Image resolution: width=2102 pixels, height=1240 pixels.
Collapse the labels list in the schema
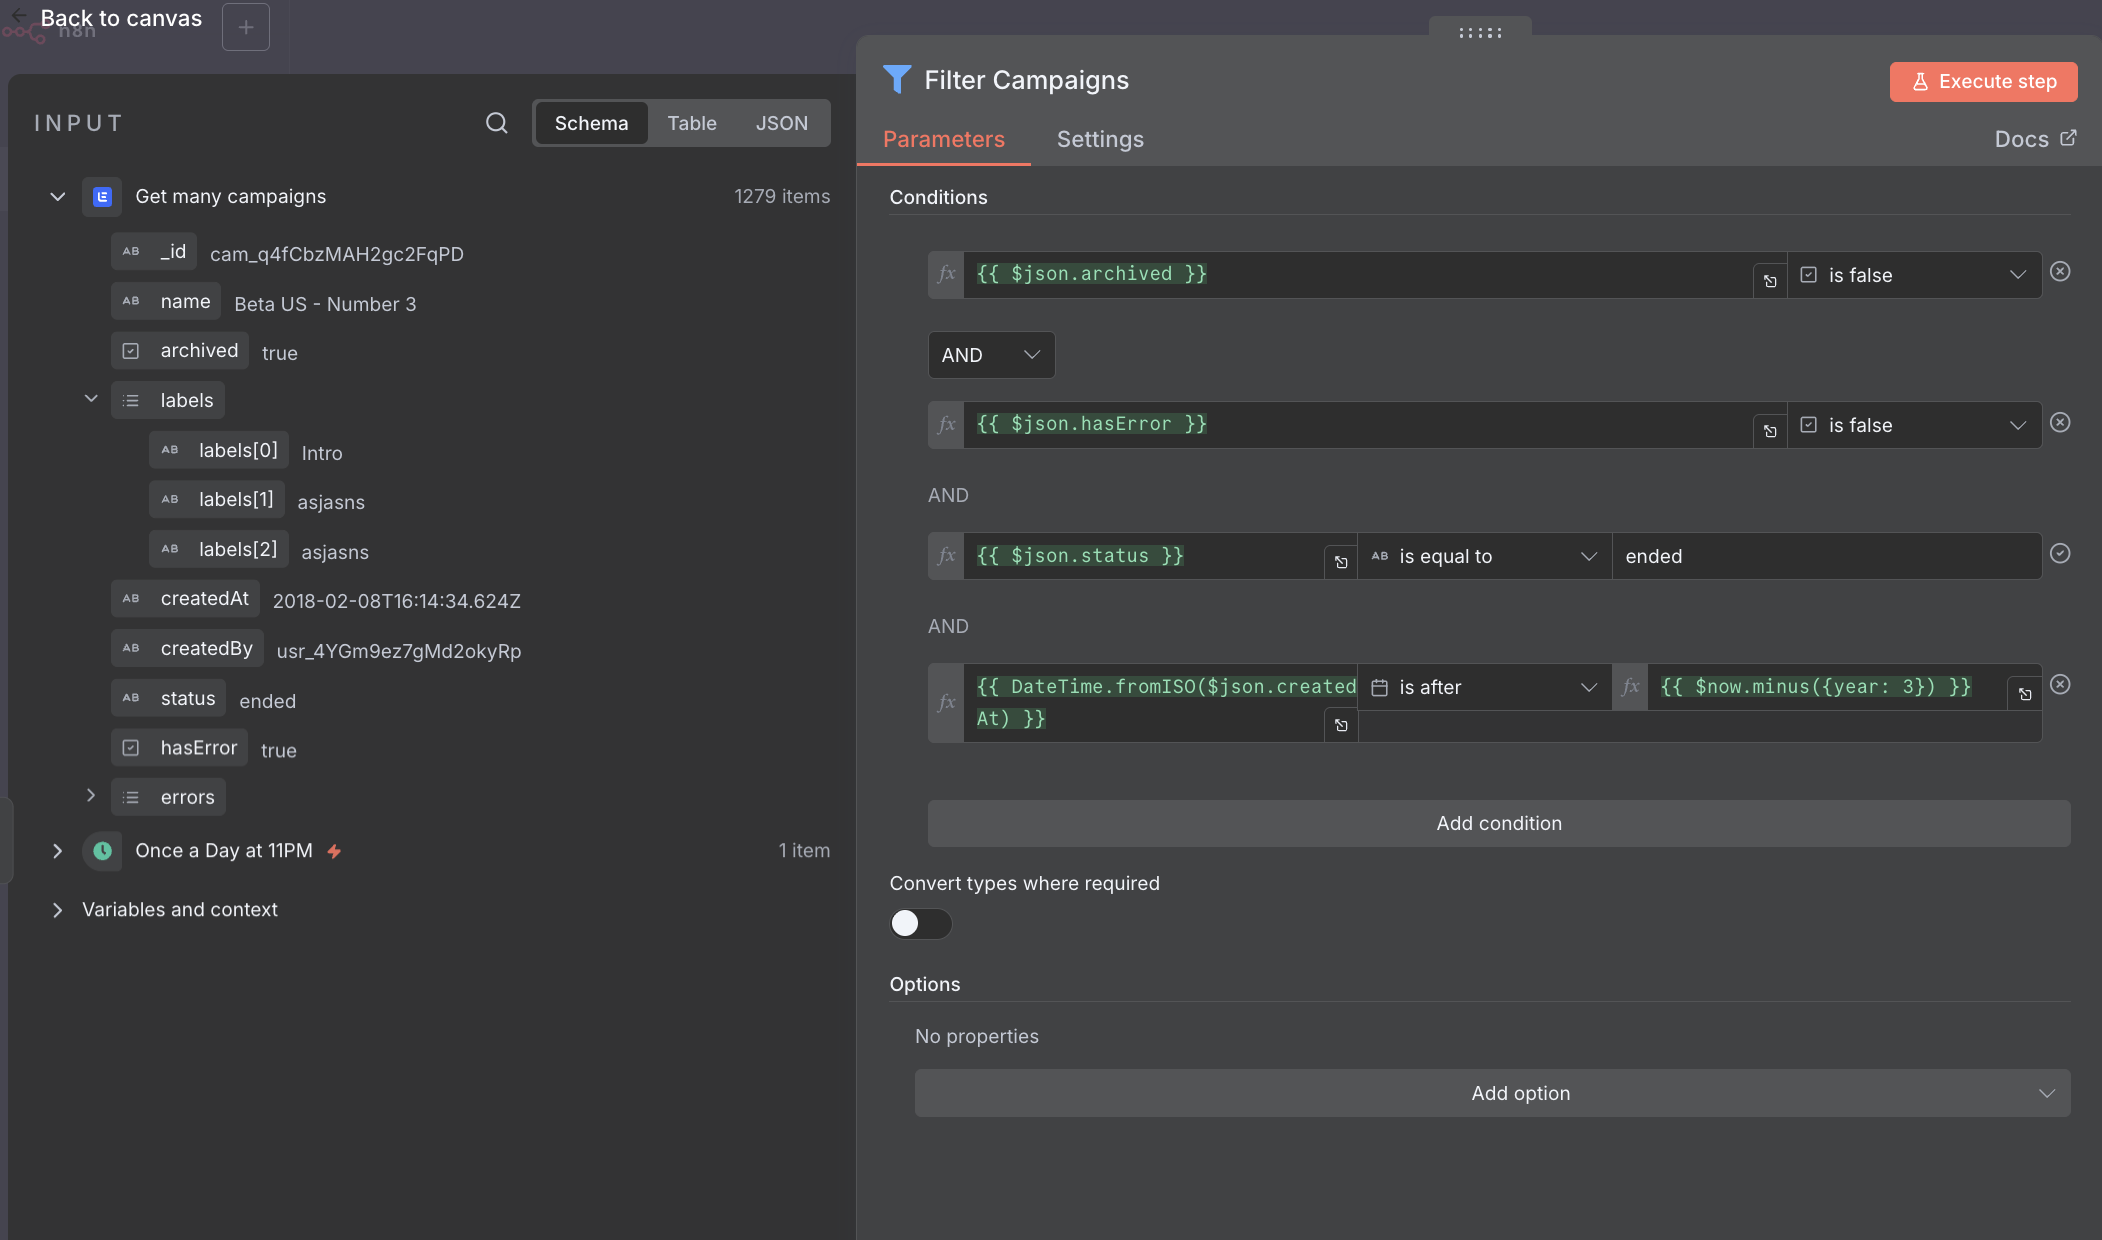91,398
